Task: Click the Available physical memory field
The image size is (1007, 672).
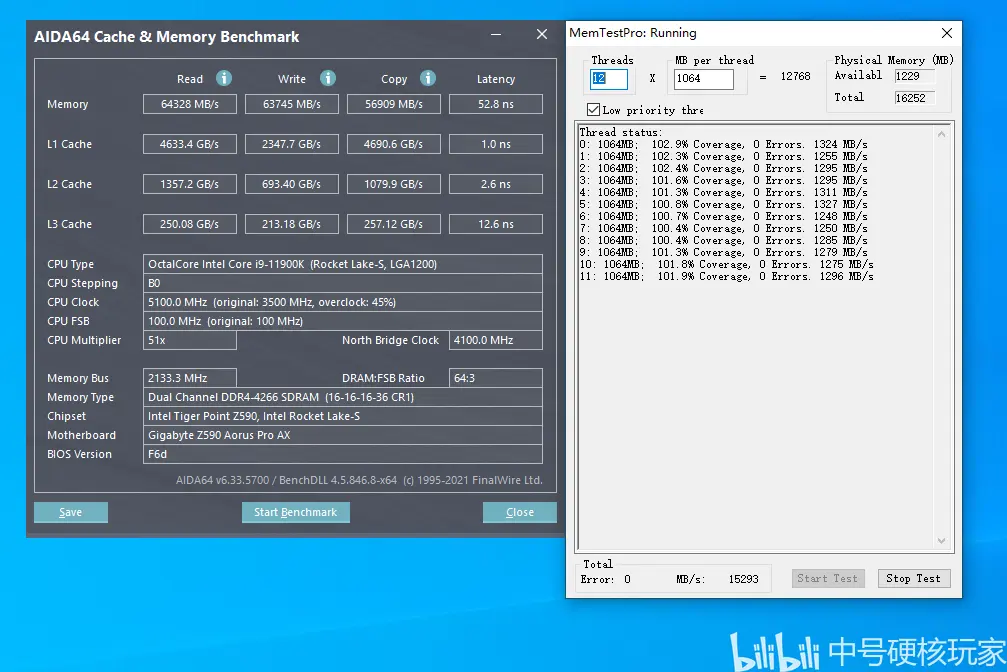Action: click(x=915, y=76)
